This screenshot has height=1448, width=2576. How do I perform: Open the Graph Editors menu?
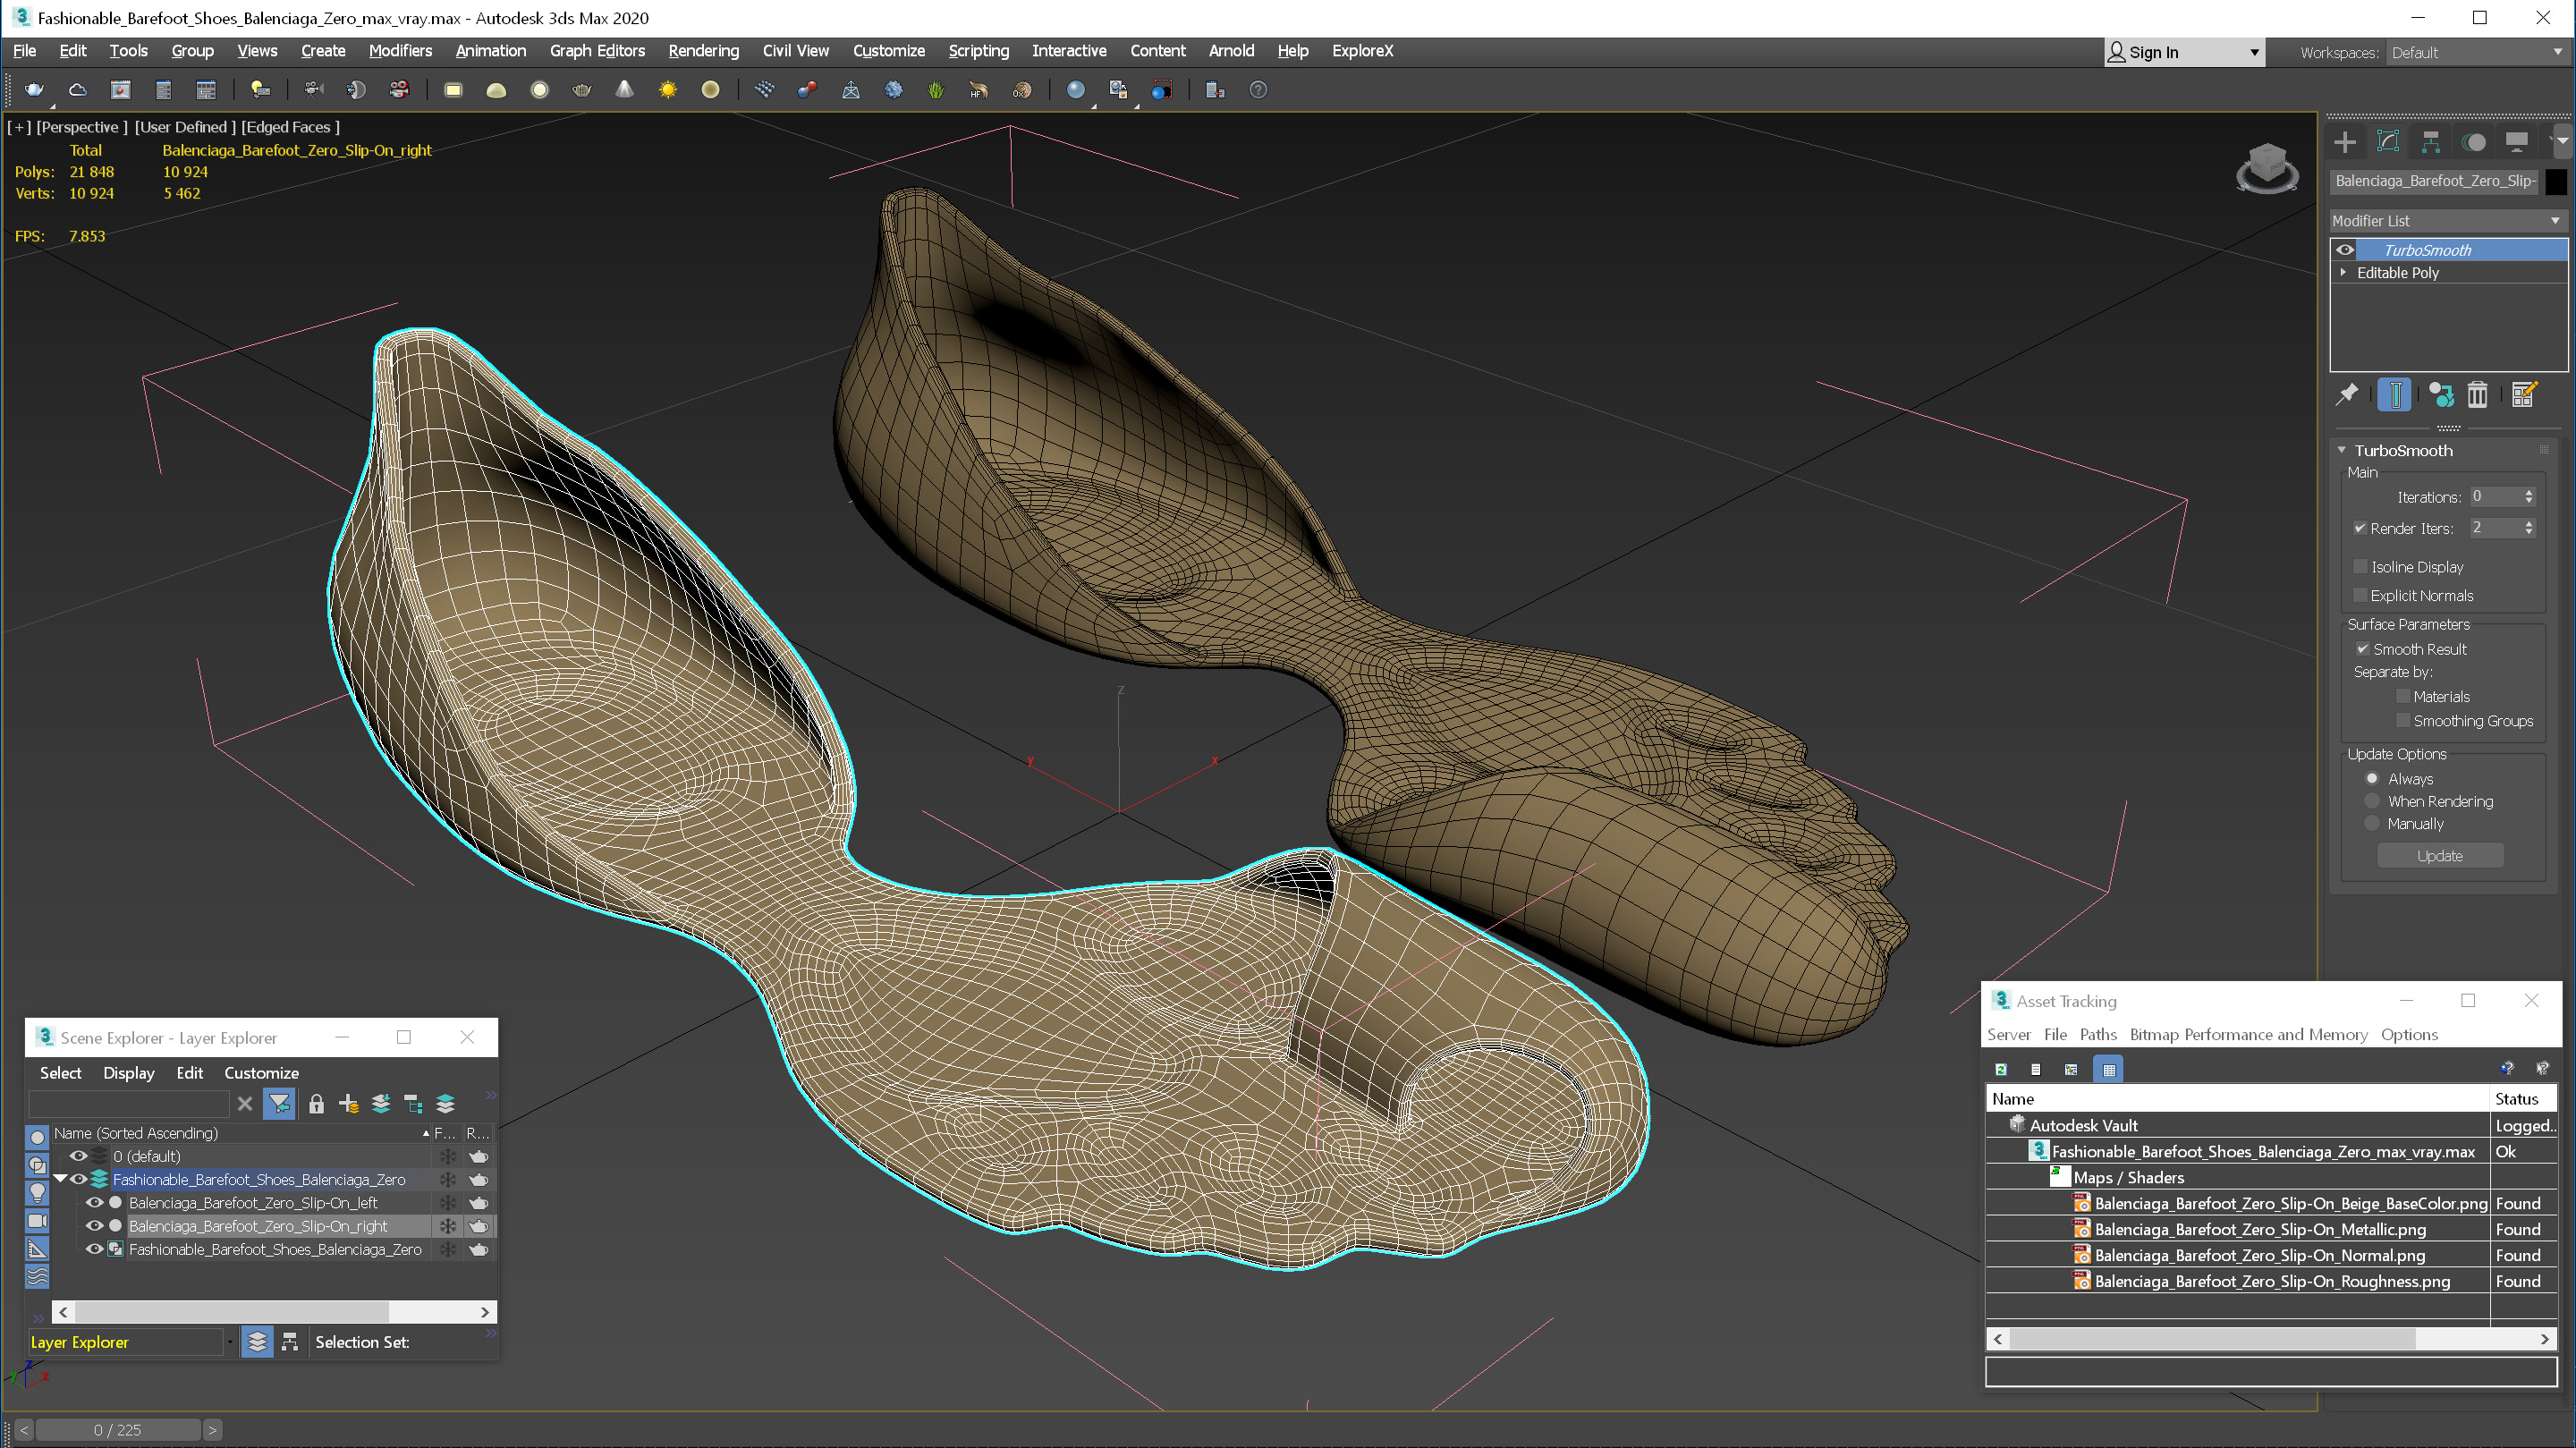[x=597, y=50]
